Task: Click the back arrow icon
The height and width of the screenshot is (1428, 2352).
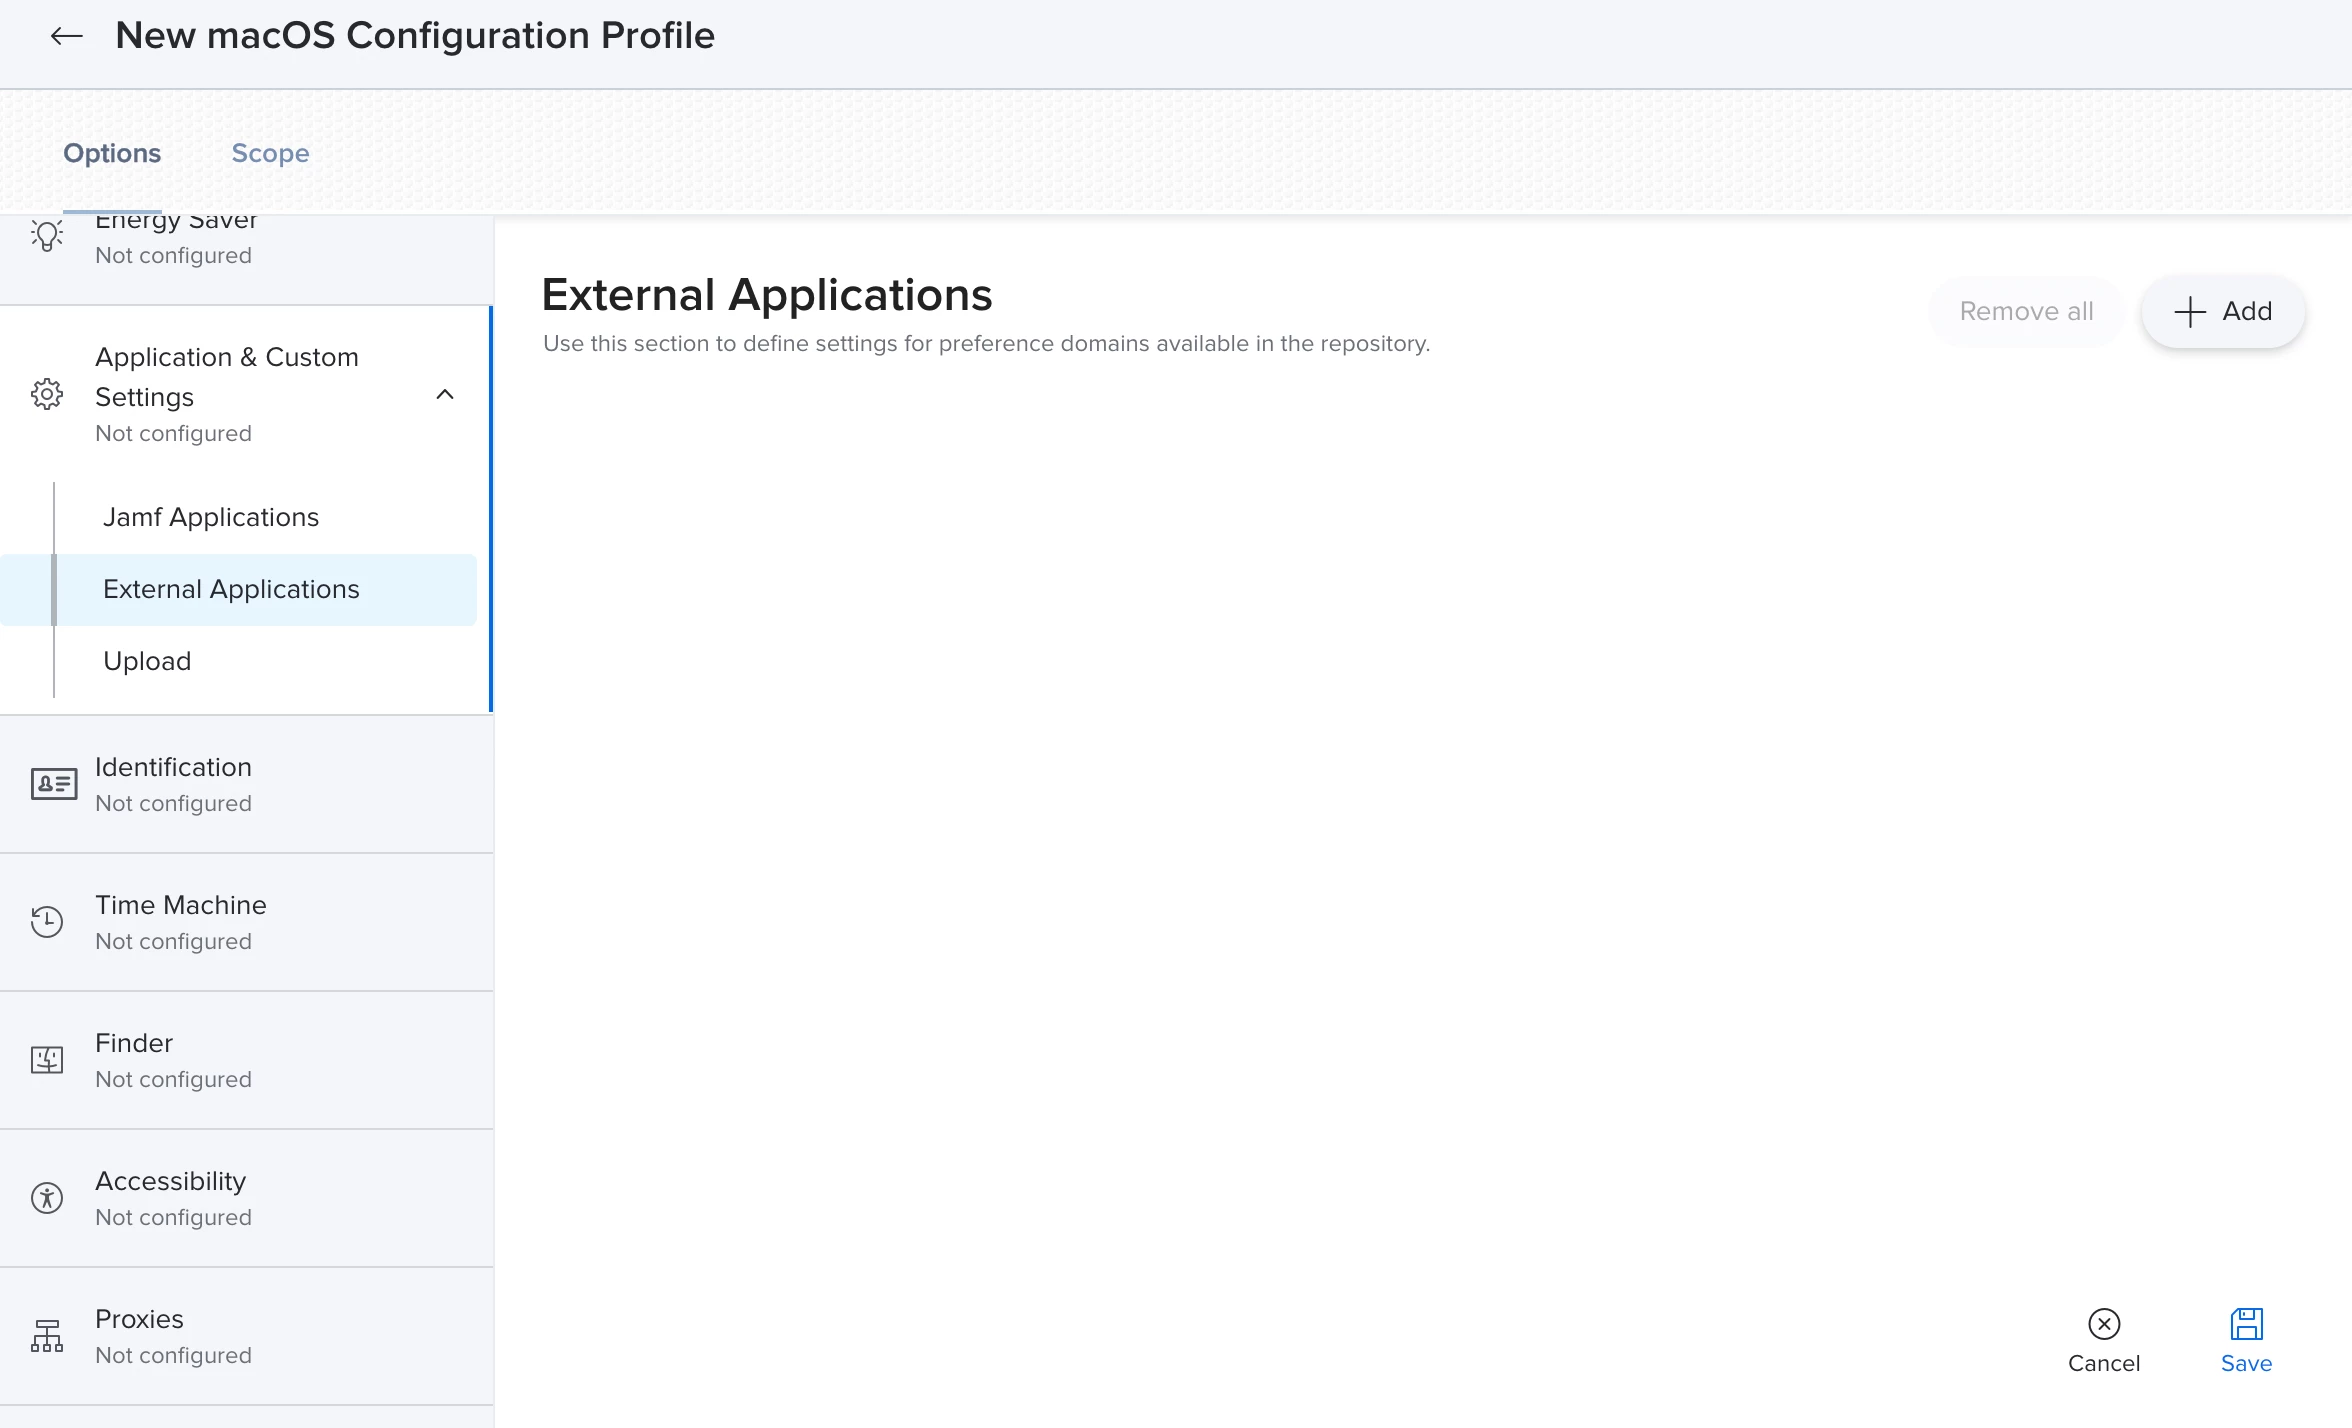Action: point(66,37)
